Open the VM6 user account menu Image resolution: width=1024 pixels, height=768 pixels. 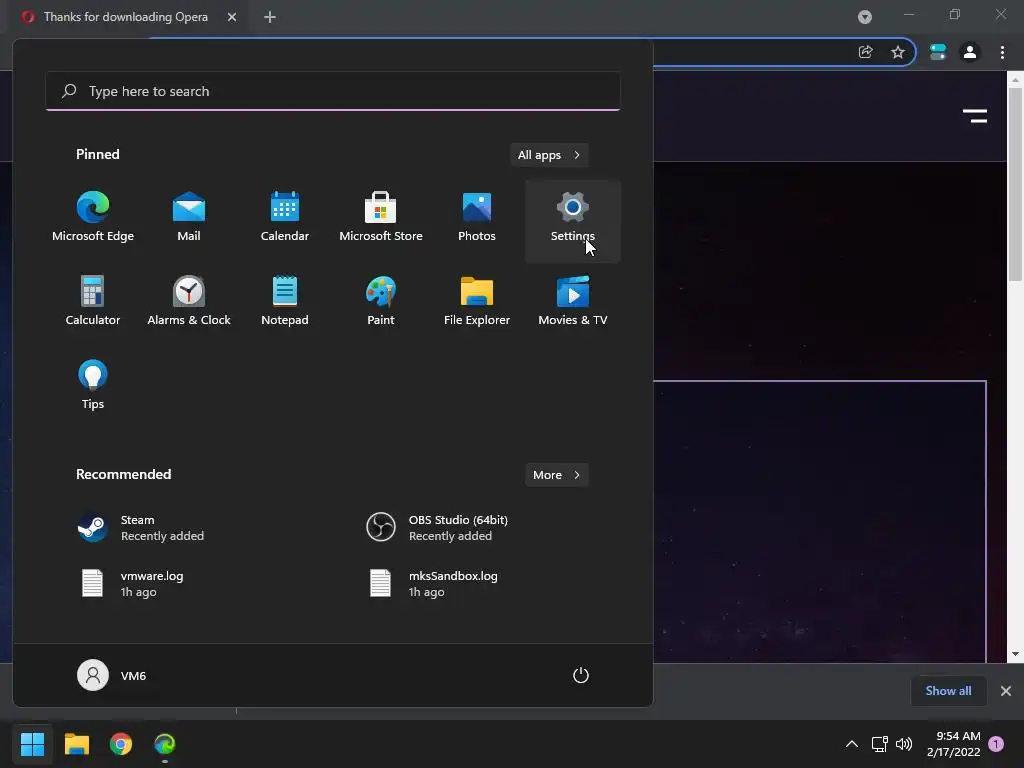[112, 675]
